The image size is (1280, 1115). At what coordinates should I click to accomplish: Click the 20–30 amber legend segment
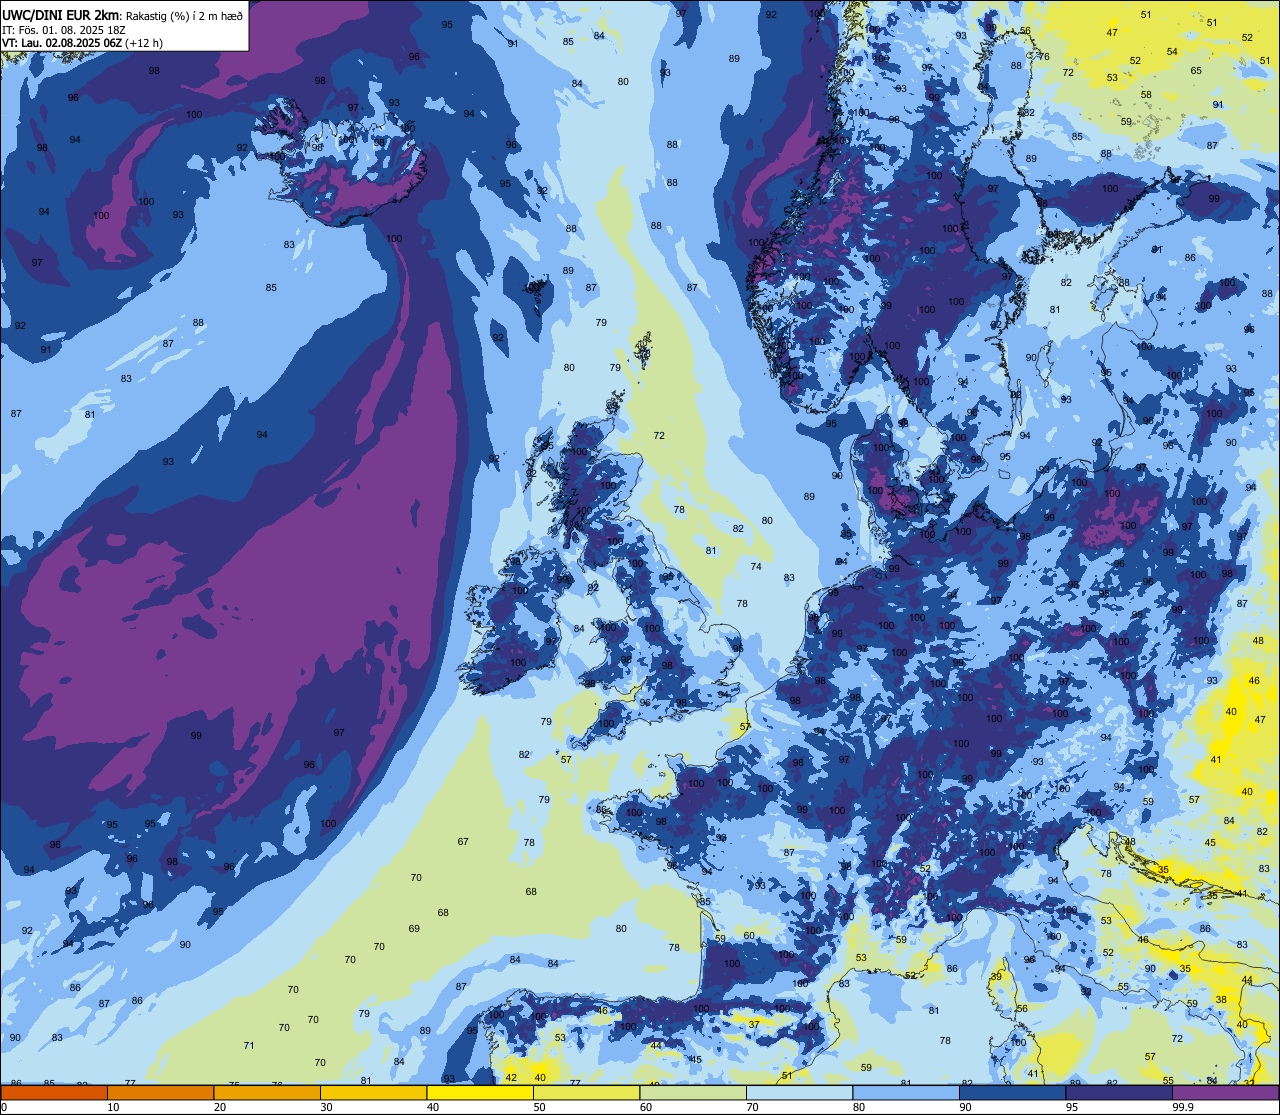coord(267,1093)
